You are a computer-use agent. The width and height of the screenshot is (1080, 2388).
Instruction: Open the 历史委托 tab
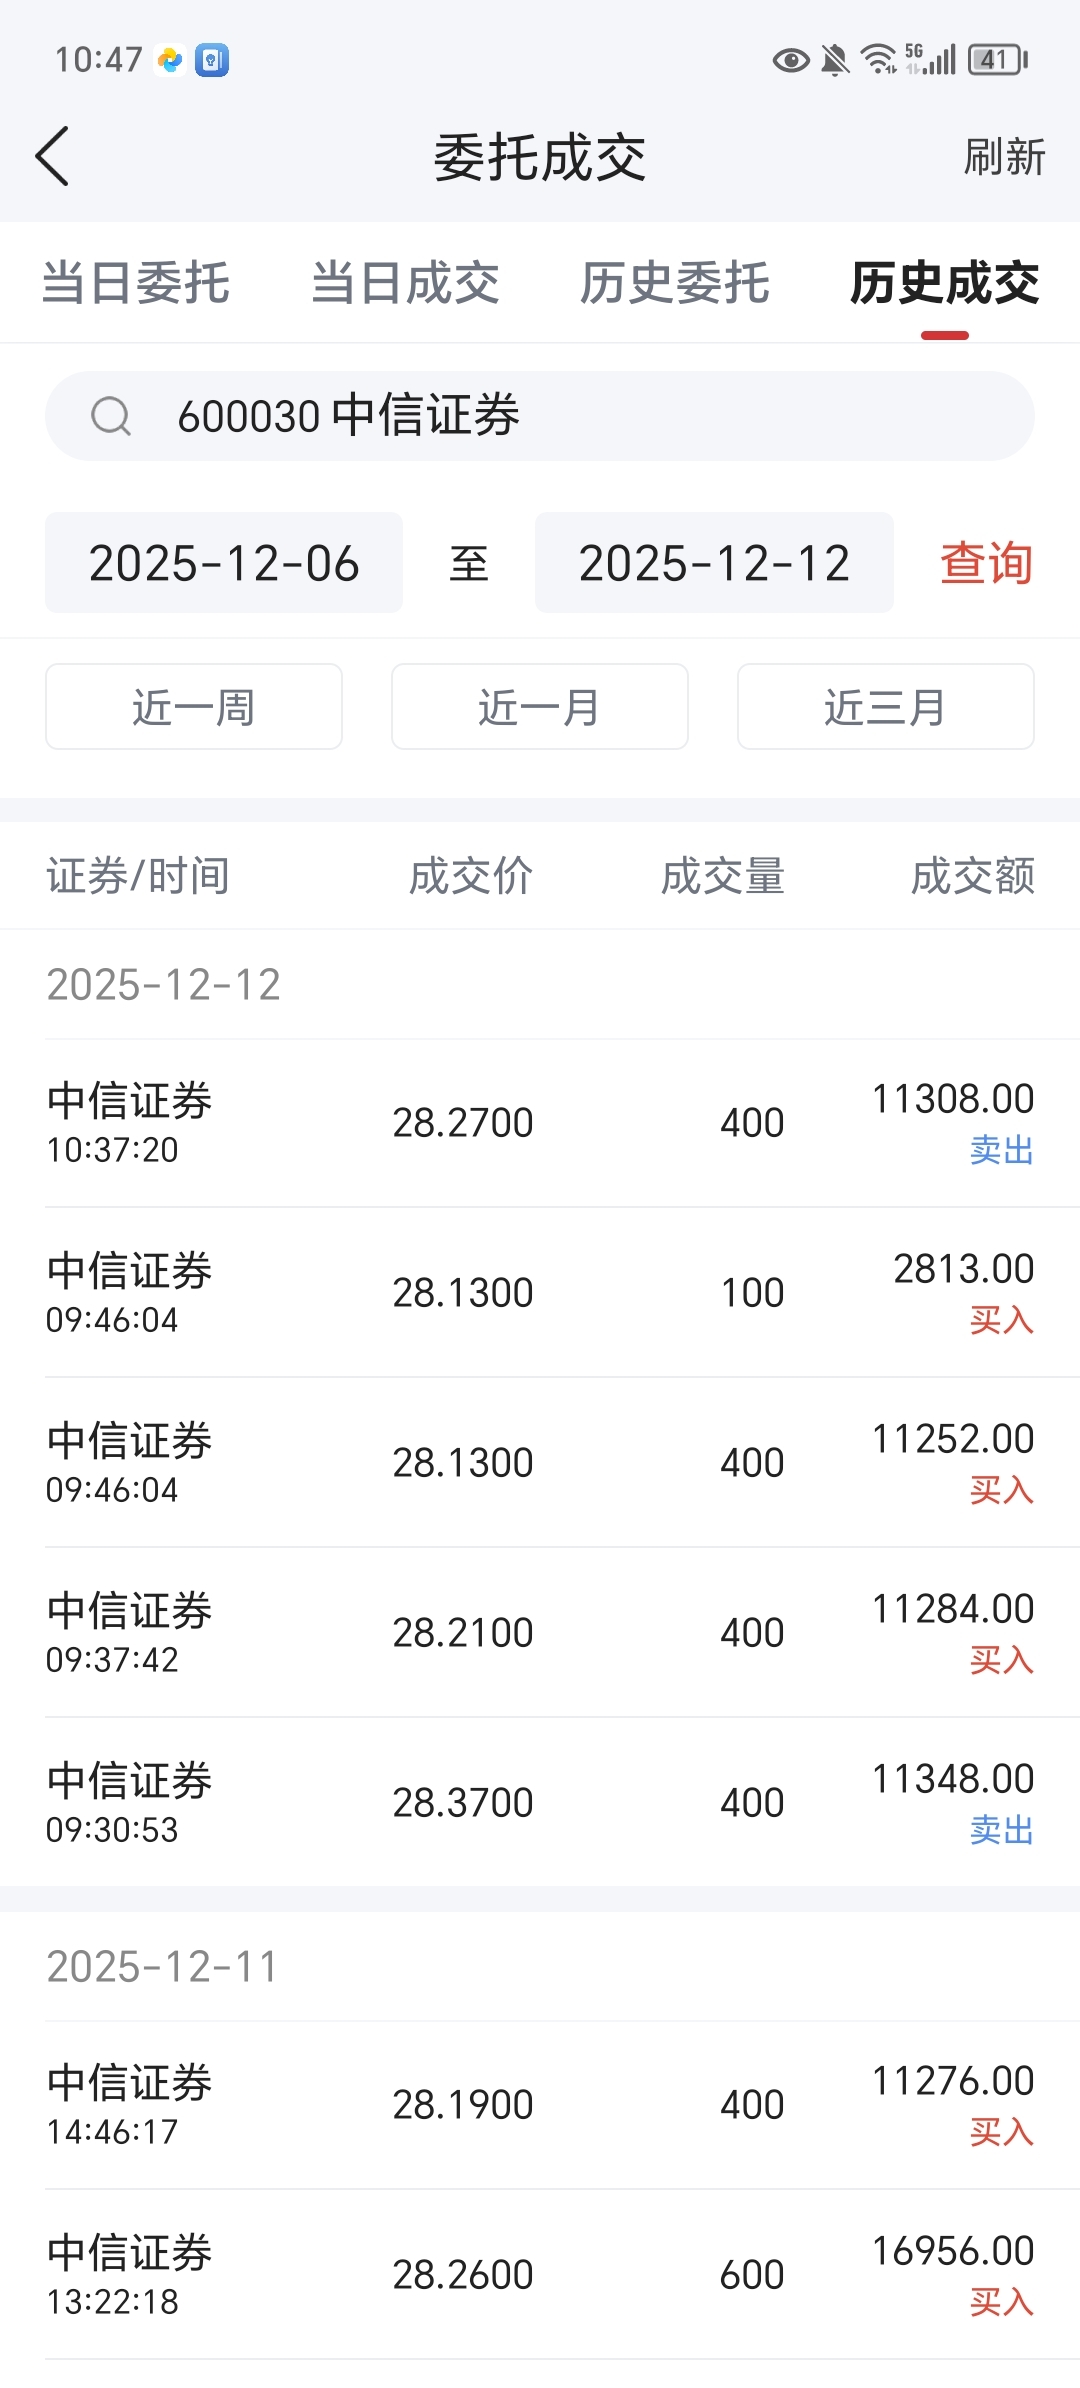pos(675,283)
